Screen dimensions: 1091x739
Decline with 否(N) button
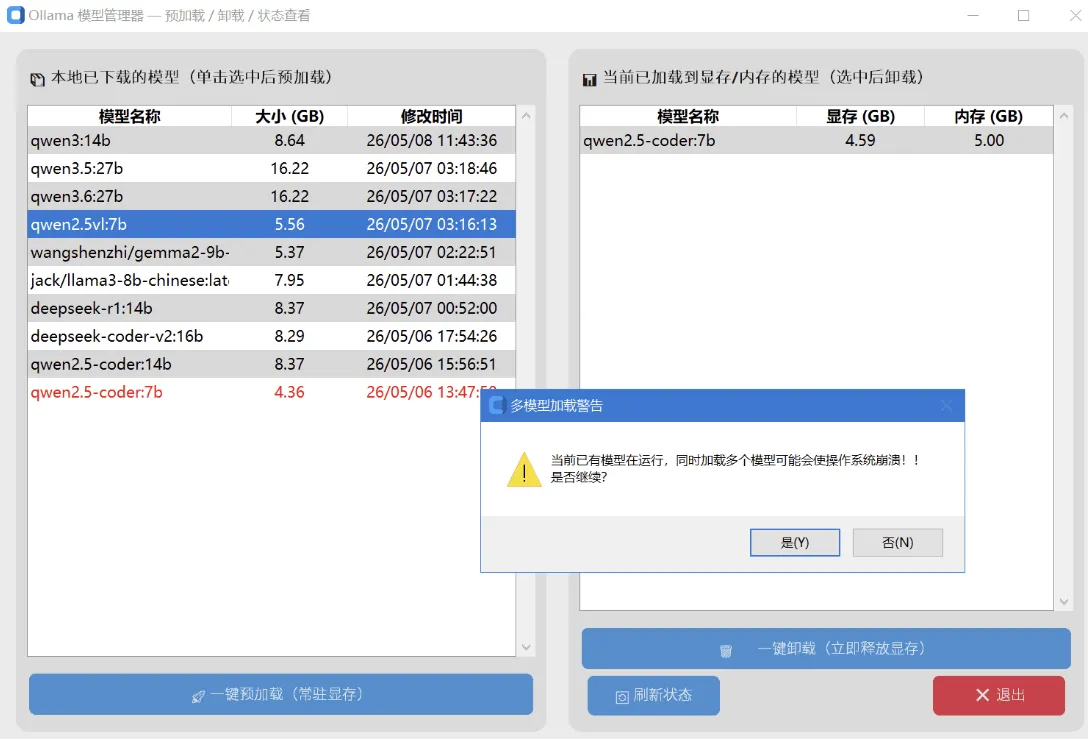coord(898,543)
